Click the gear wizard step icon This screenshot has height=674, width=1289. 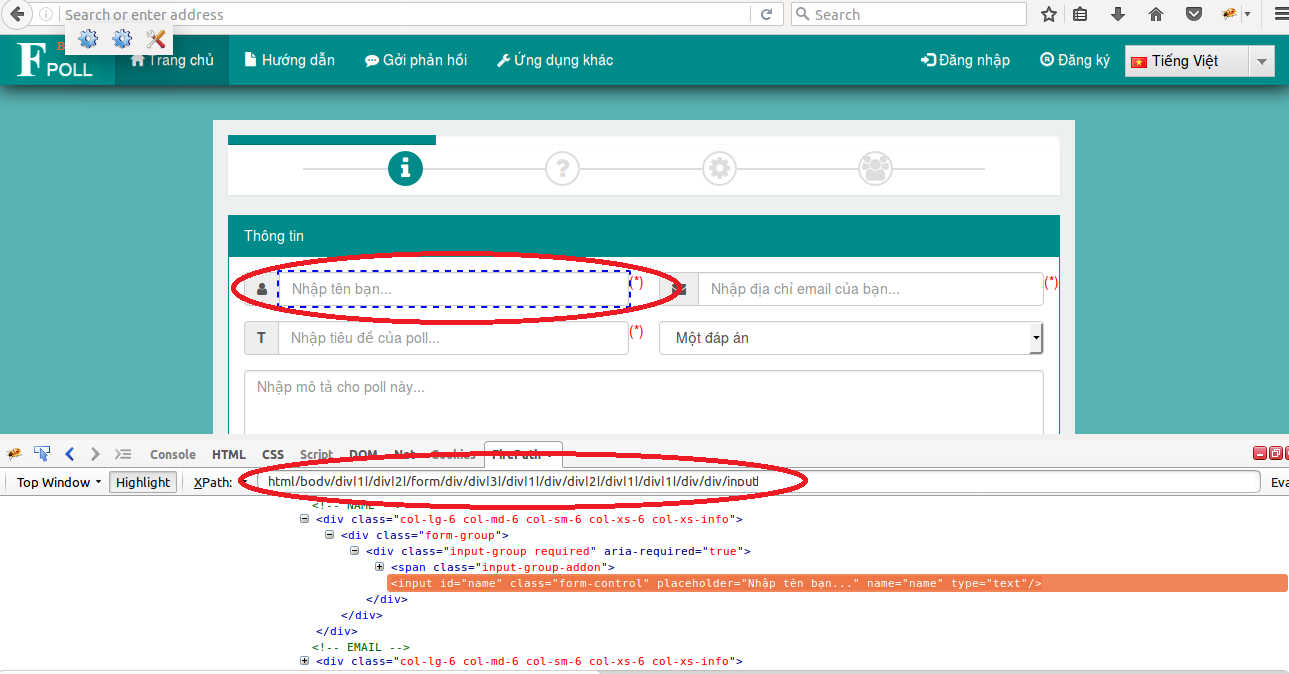click(x=719, y=168)
